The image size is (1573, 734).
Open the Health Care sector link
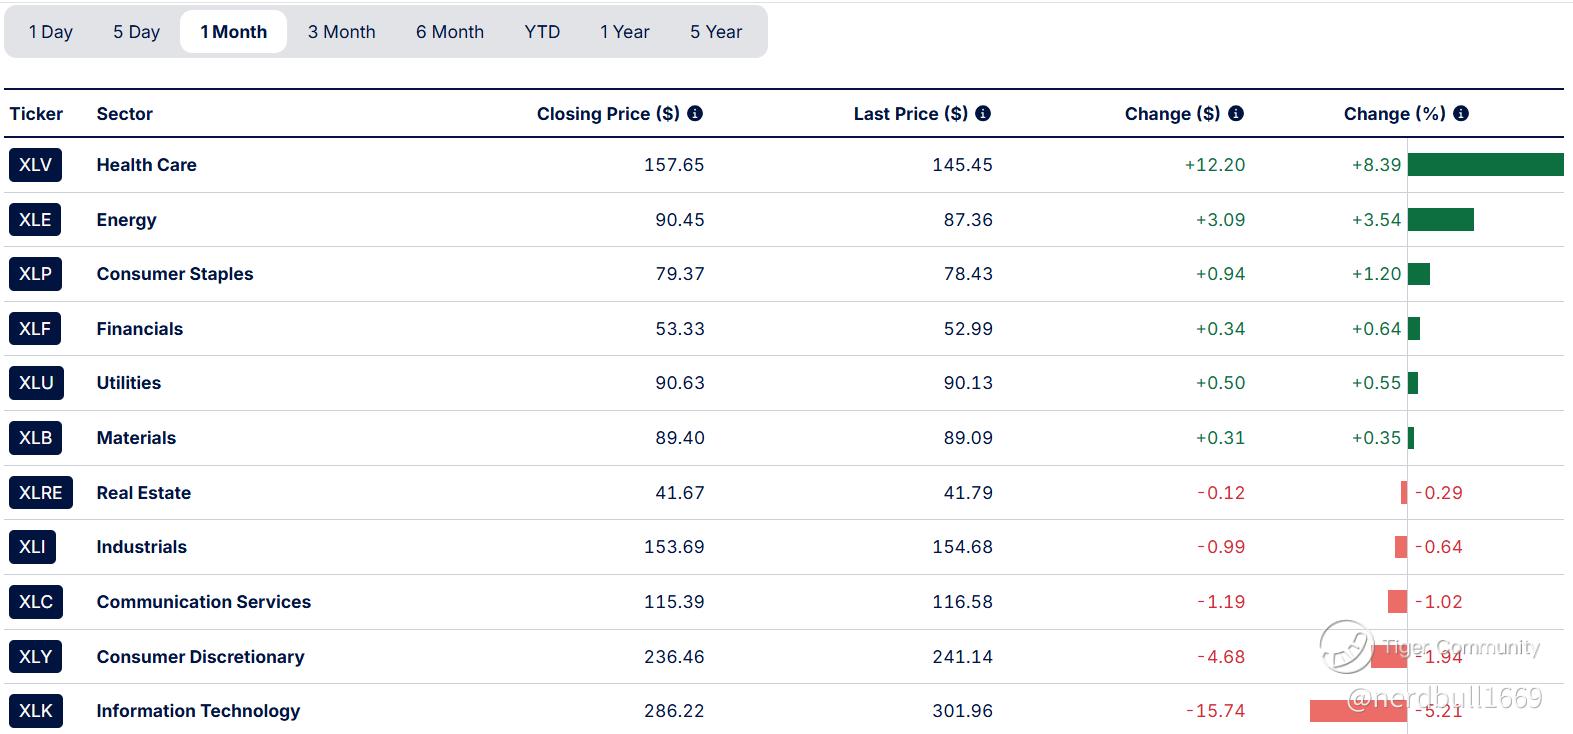[146, 165]
